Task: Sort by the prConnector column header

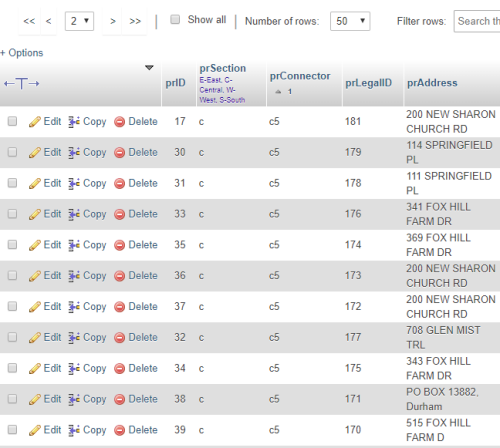Action: click(300, 76)
